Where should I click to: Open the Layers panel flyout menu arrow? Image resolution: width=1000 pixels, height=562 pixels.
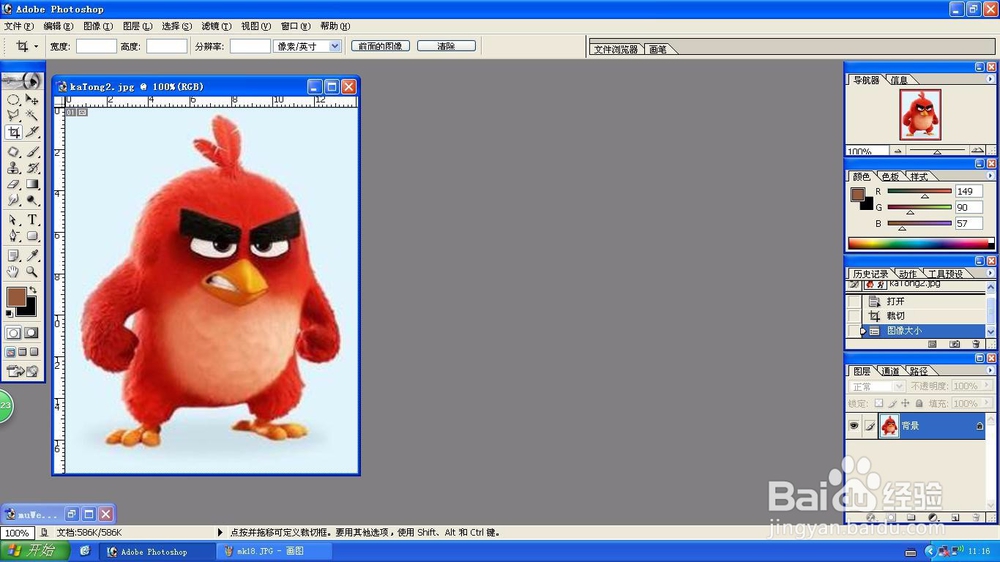click(x=990, y=370)
